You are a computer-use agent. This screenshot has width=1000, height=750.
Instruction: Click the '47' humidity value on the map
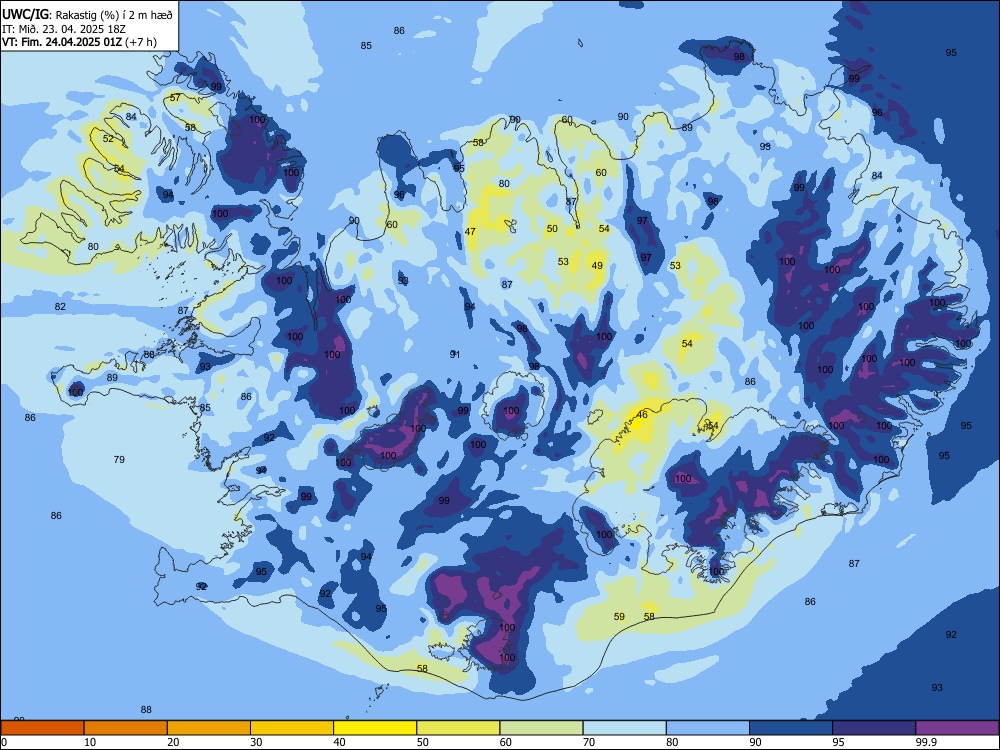click(x=470, y=232)
